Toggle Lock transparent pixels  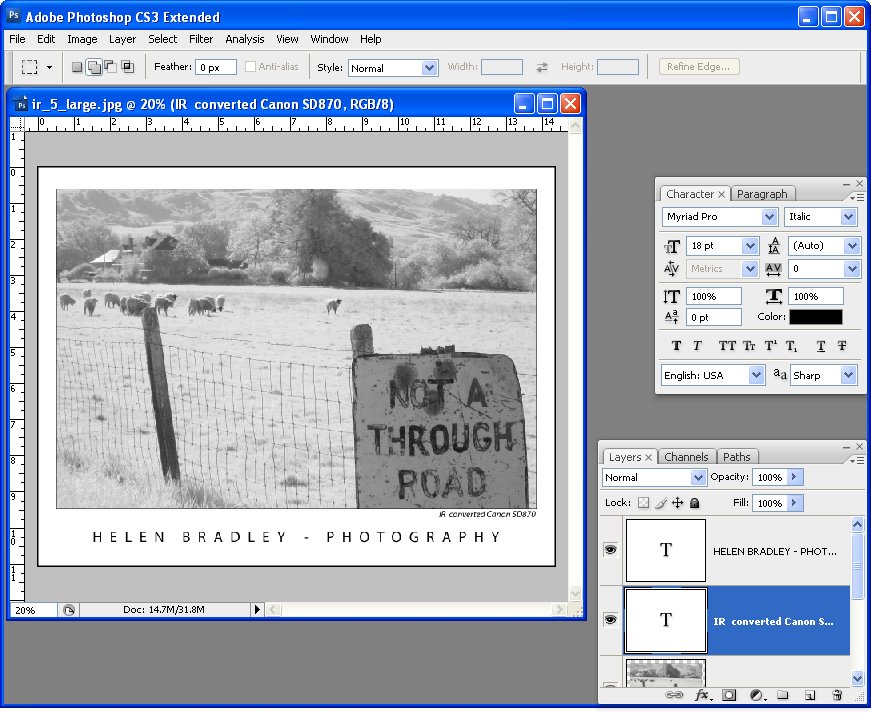pos(643,503)
